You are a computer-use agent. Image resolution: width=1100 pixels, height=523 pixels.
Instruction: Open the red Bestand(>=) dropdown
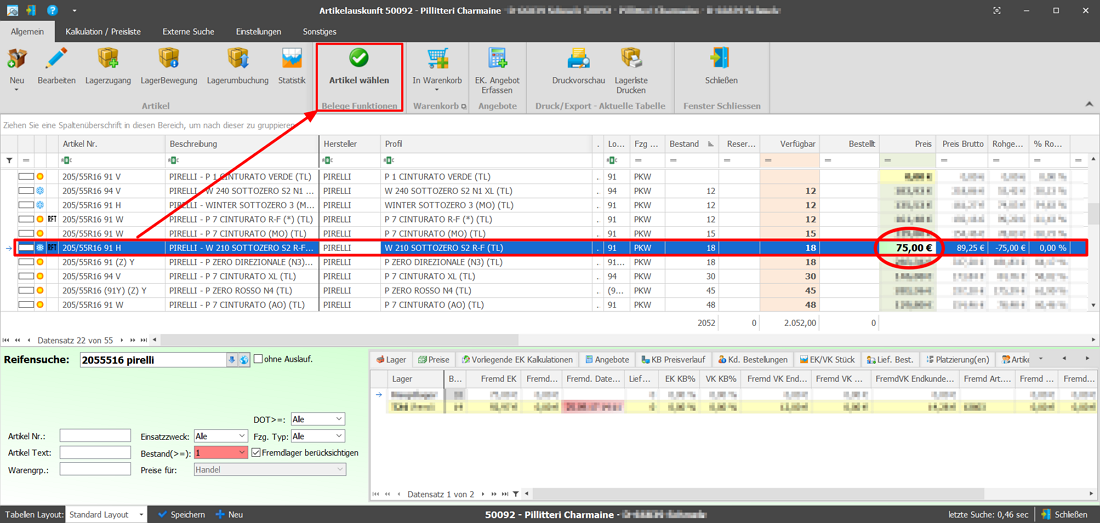220,453
